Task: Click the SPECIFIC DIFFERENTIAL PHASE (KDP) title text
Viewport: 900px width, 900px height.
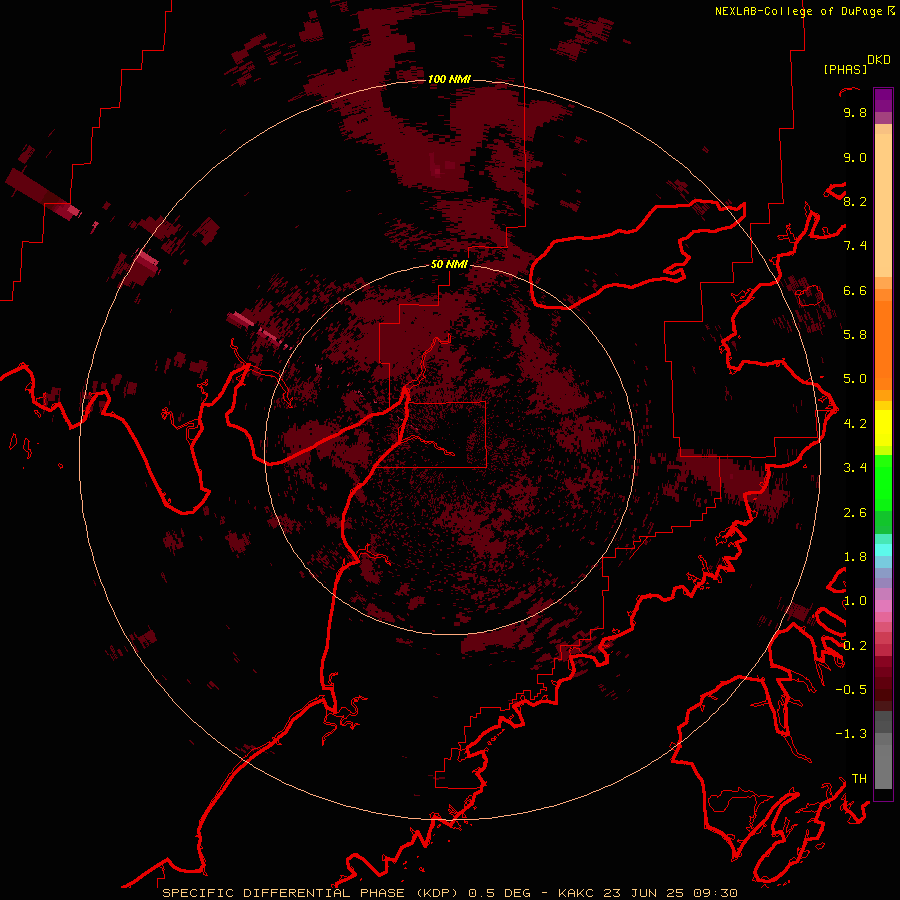Action: point(311,893)
